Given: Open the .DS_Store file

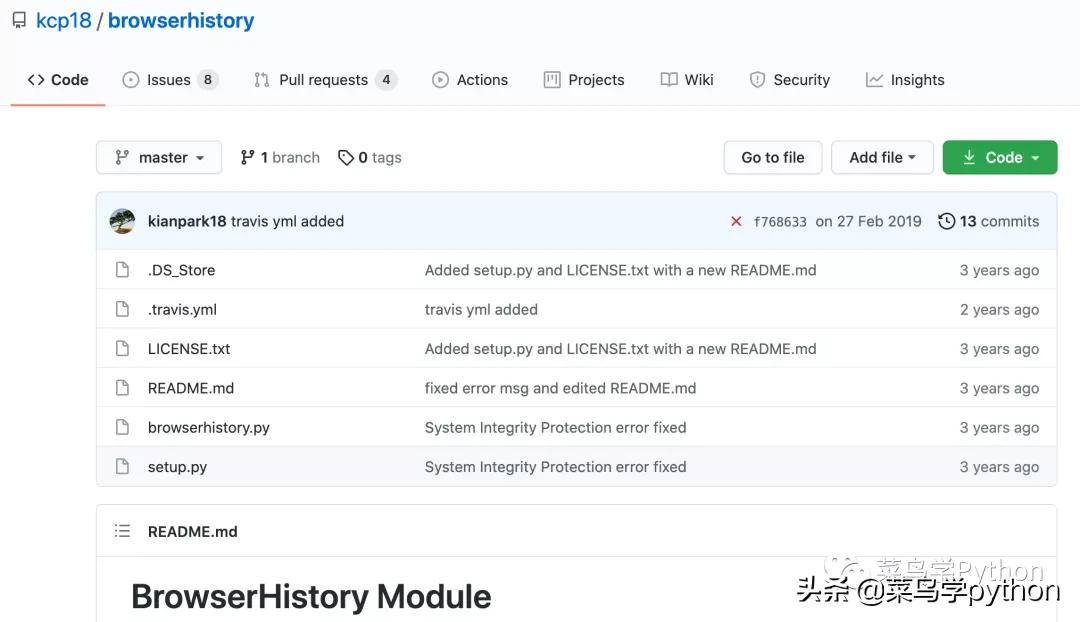Looking at the screenshot, I should pyautogui.click(x=181, y=270).
